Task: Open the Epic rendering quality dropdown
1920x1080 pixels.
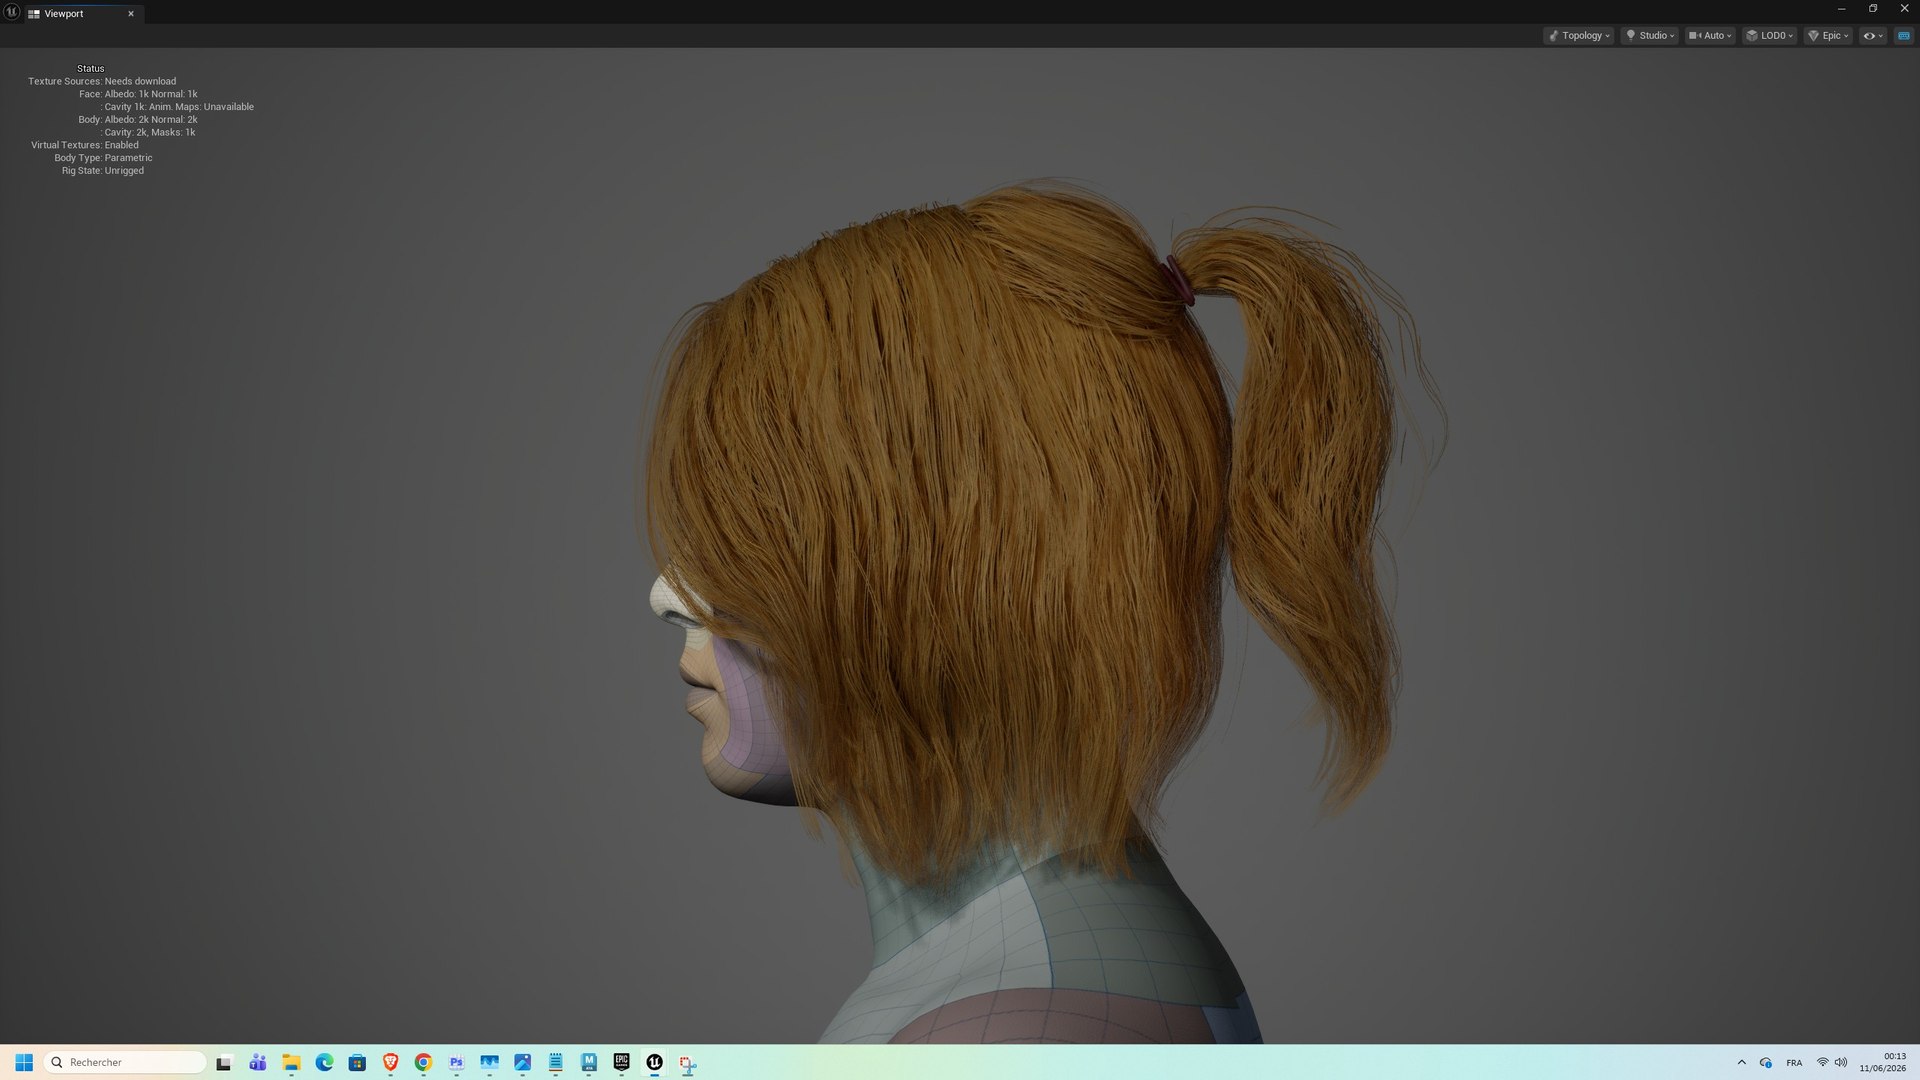Action: click(1828, 35)
